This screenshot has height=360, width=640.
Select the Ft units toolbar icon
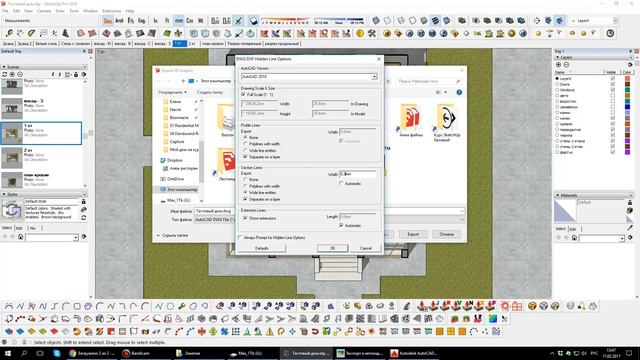(x=167, y=20)
